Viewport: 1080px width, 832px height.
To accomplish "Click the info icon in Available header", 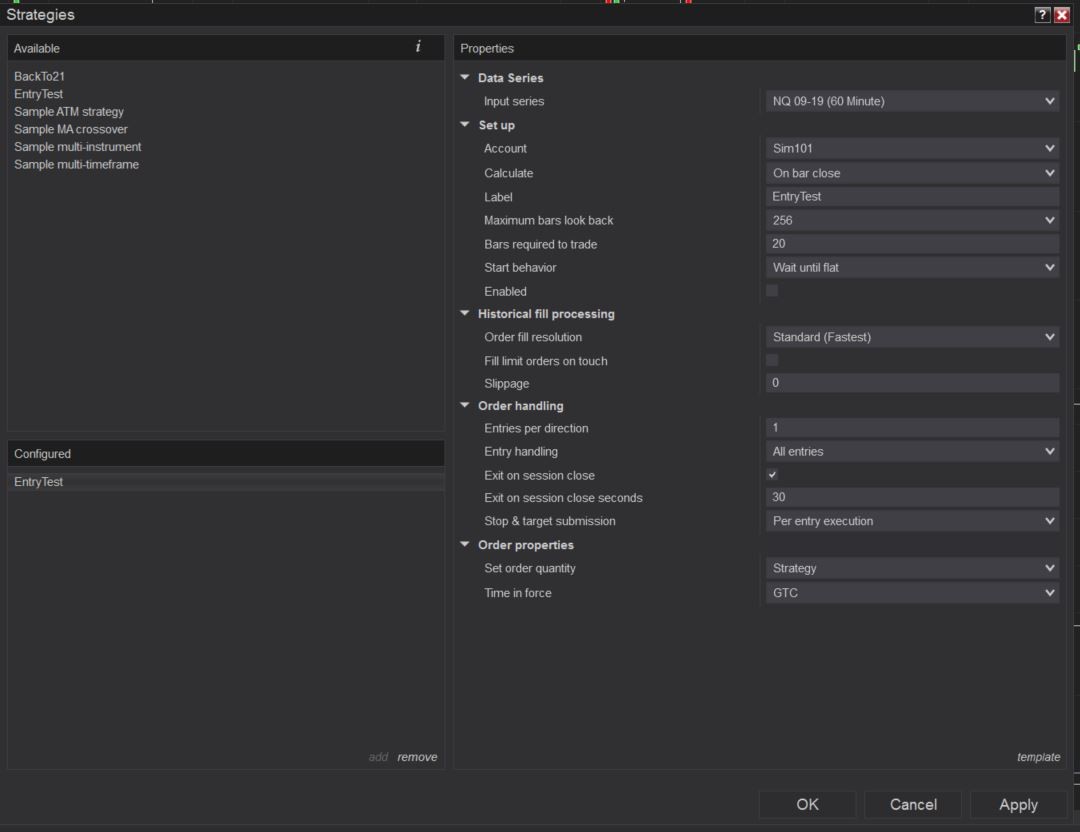I will [418, 46].
